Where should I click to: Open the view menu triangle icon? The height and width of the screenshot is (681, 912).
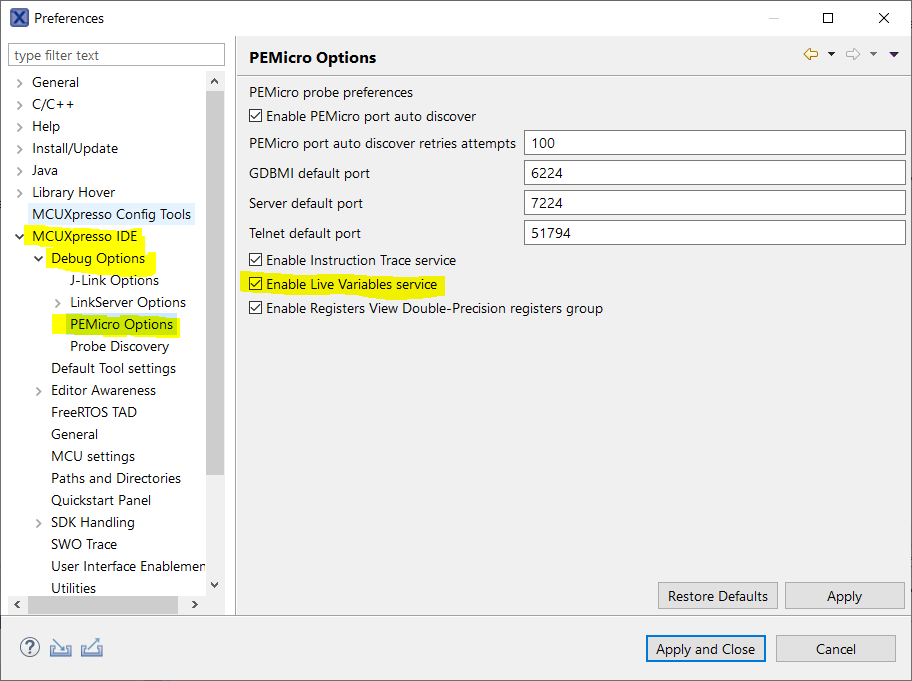(x=894, y=55)
